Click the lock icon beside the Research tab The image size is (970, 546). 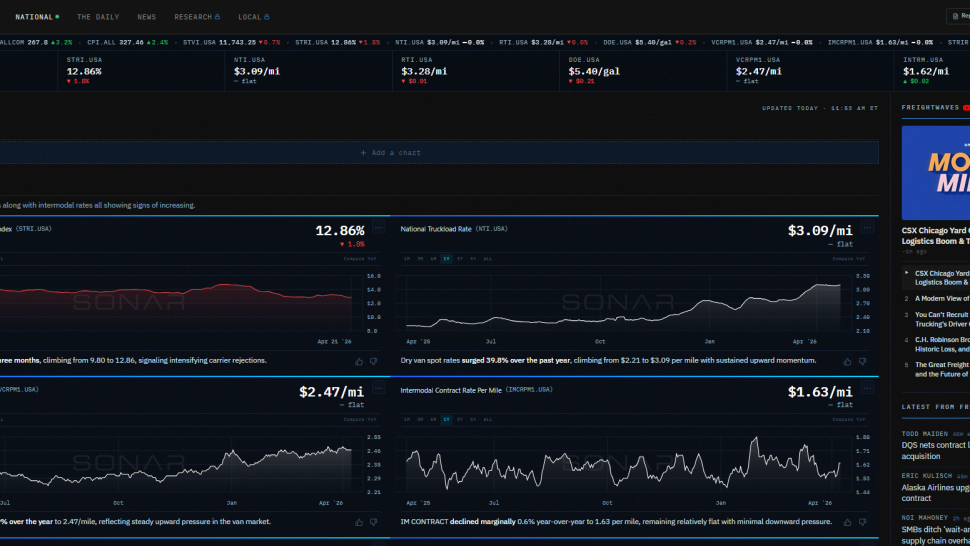point(217,17)
